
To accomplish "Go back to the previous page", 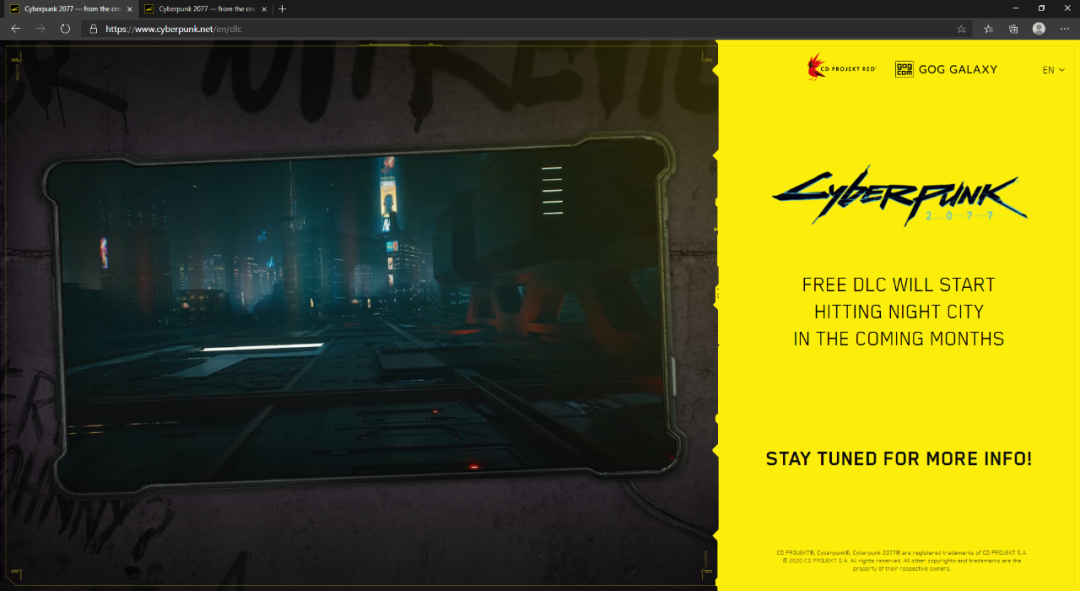I will pos(15,29).
